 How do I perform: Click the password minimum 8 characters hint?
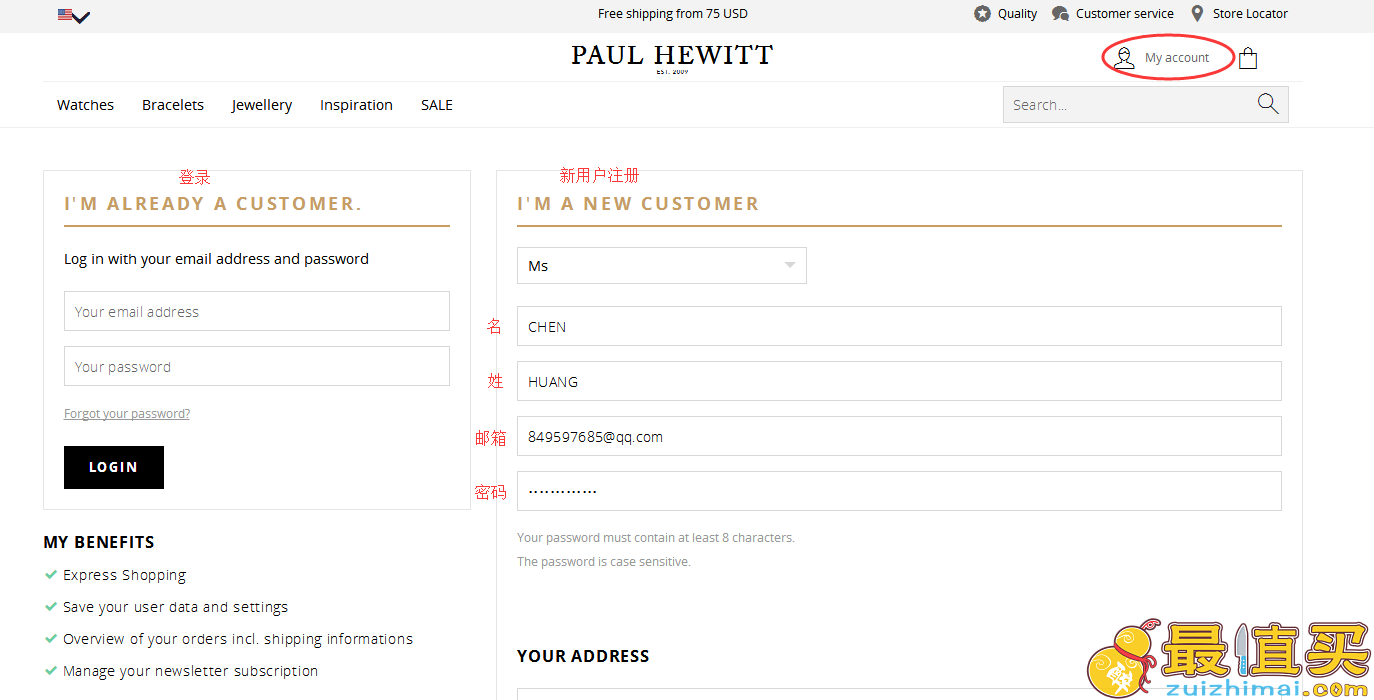[656, 538]
